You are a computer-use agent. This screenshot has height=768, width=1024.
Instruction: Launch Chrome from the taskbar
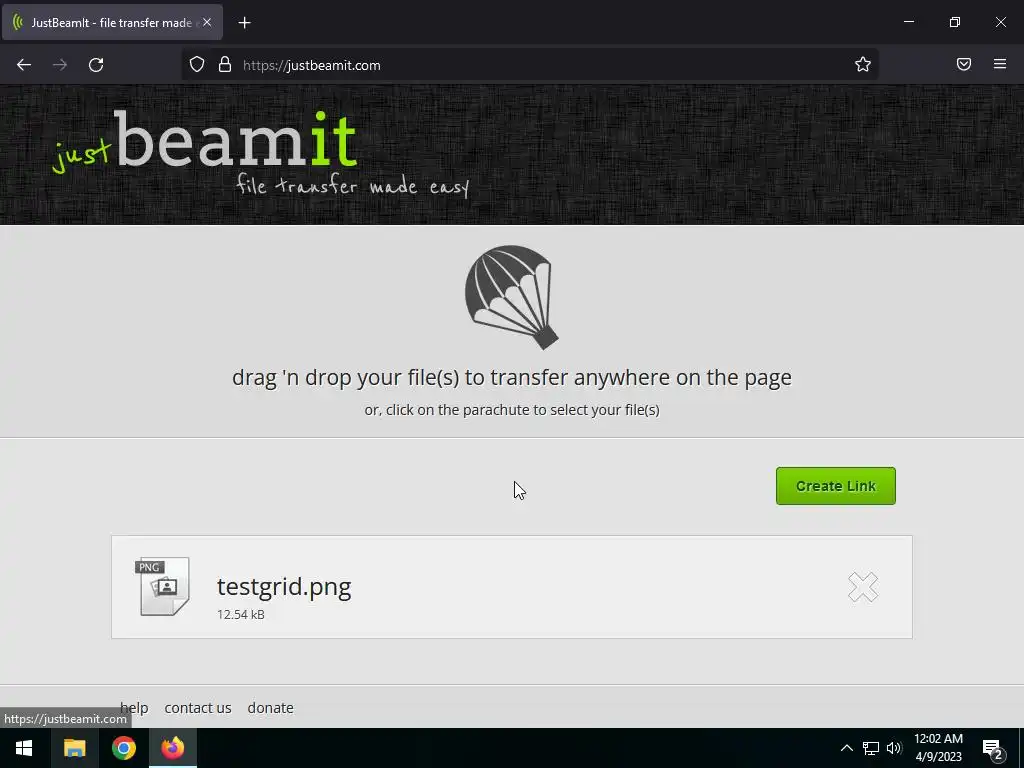123,748
